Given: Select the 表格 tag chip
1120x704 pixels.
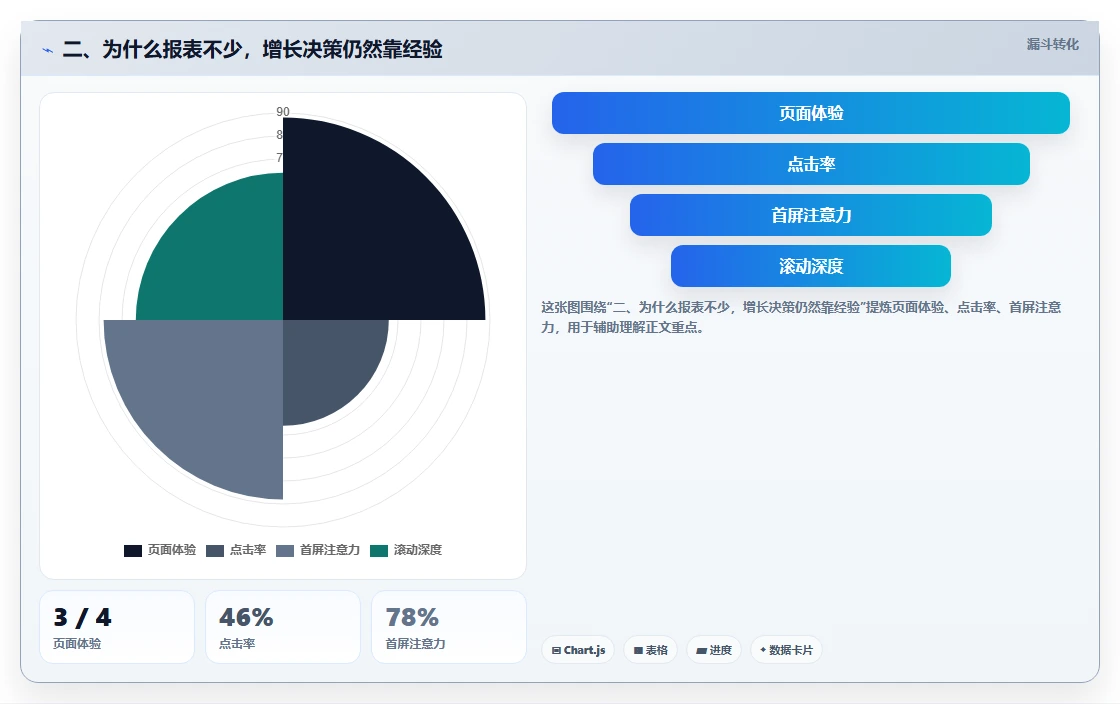Looking at the screenshot, I should [x=651, y=650].
